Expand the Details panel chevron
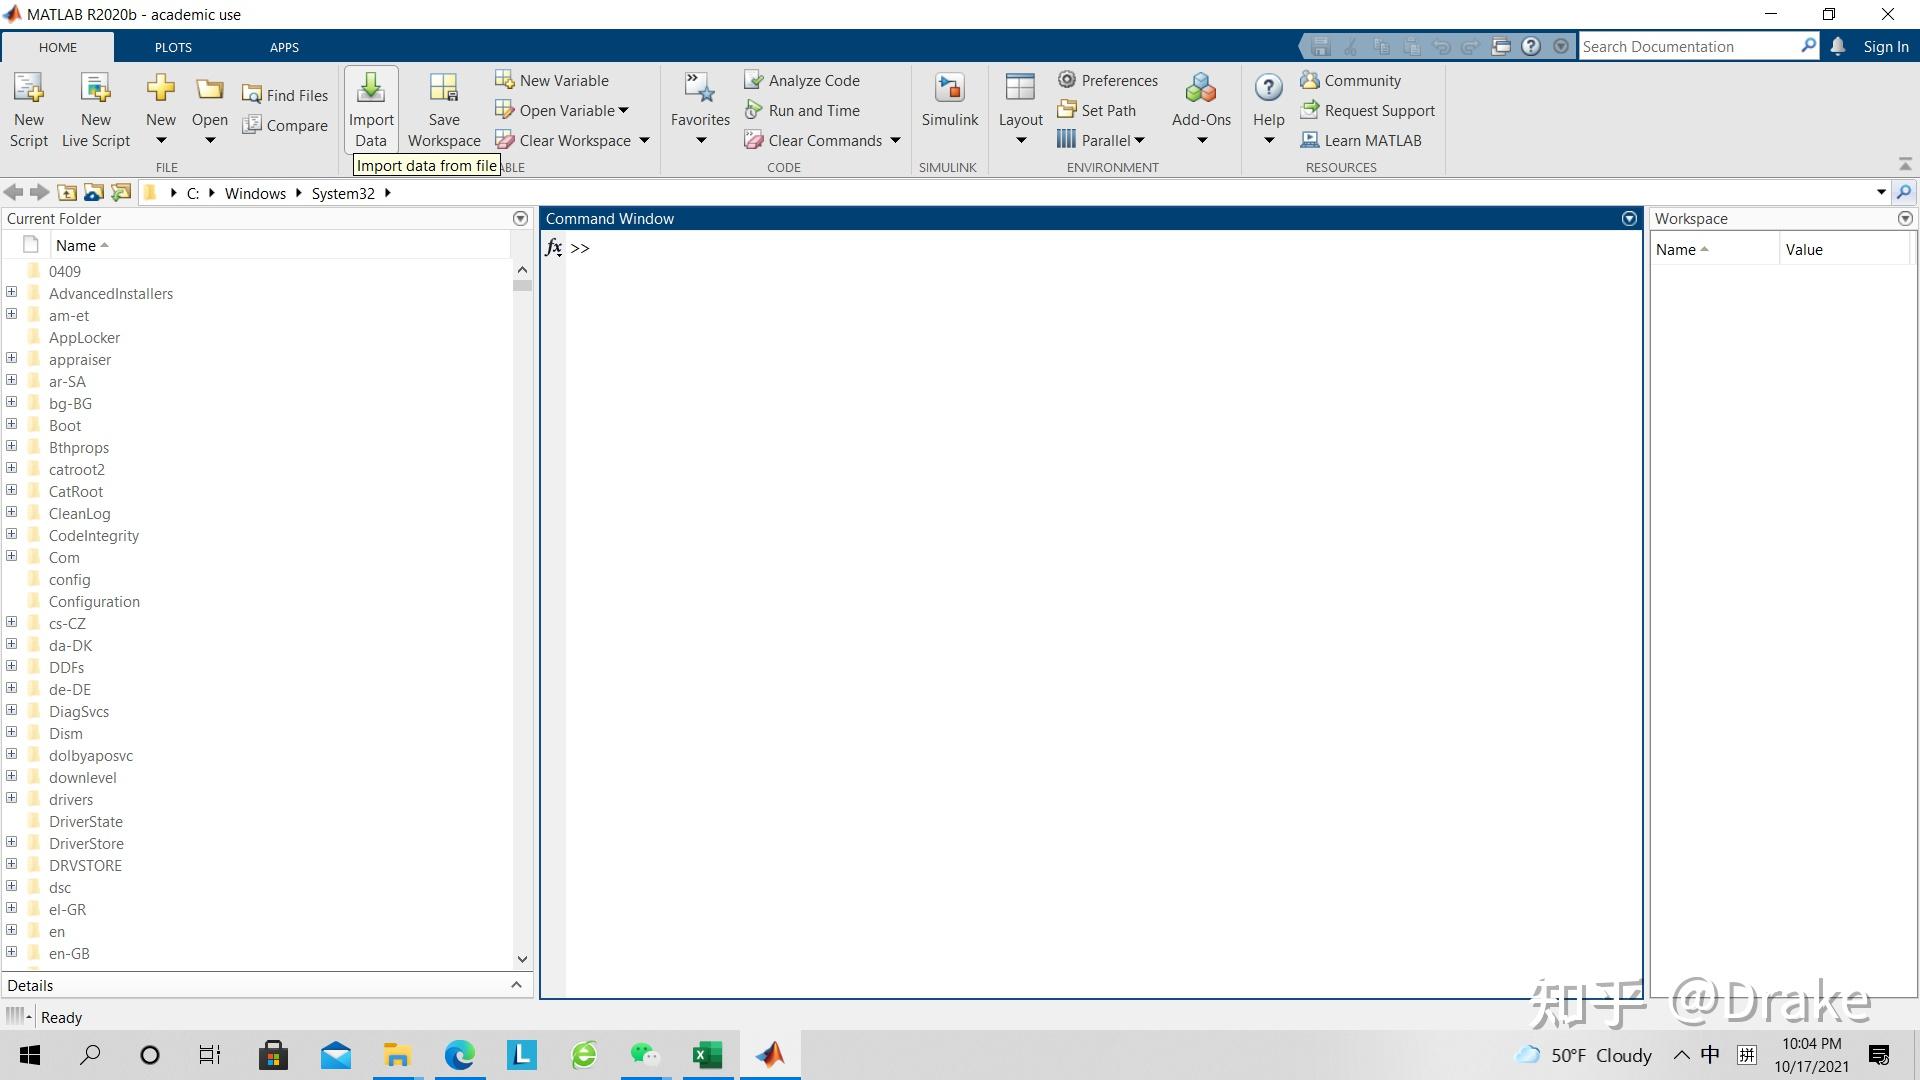The height and width of the screenshot is (1080, 1920). coord(516,985)
